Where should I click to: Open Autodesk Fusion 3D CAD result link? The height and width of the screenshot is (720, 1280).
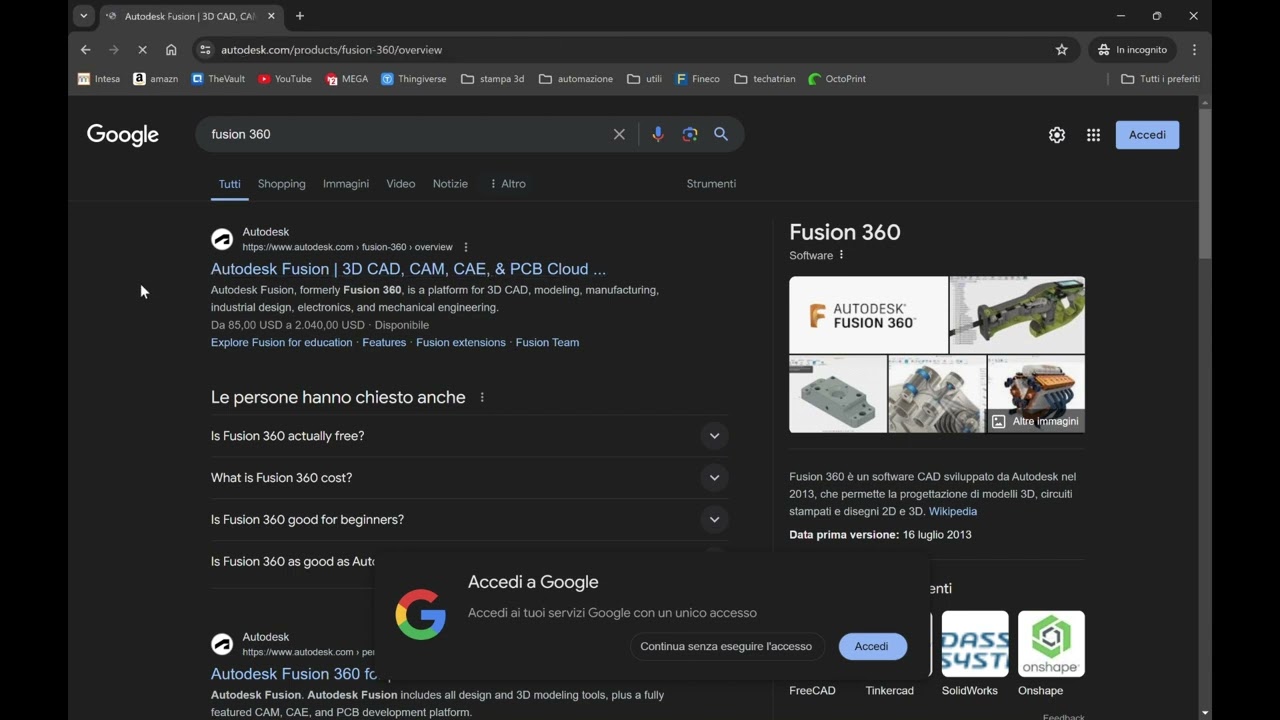(x=408, y=269)
